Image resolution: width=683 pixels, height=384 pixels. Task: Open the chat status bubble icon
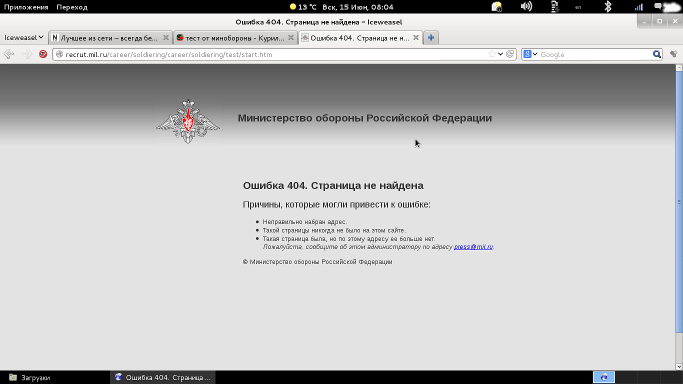[x=659, y=6]
